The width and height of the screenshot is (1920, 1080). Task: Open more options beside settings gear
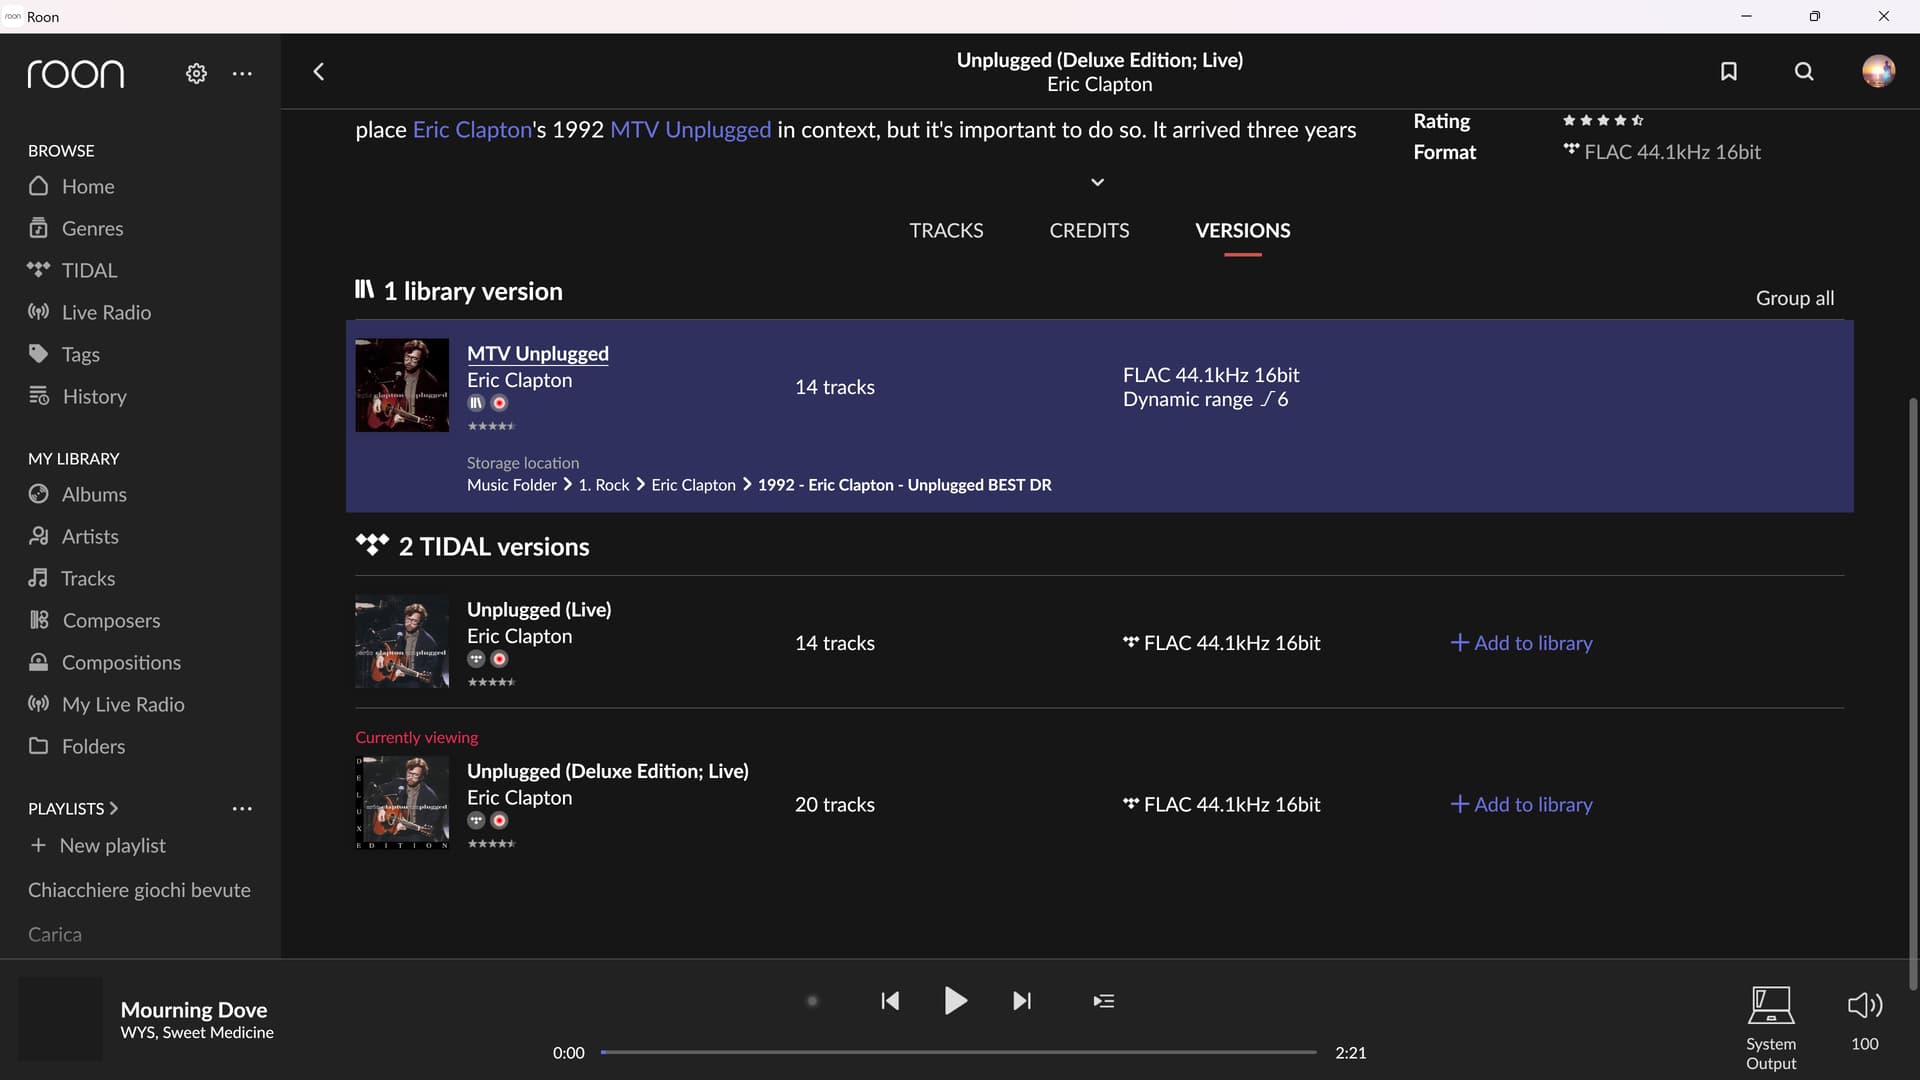coord(242,73)
